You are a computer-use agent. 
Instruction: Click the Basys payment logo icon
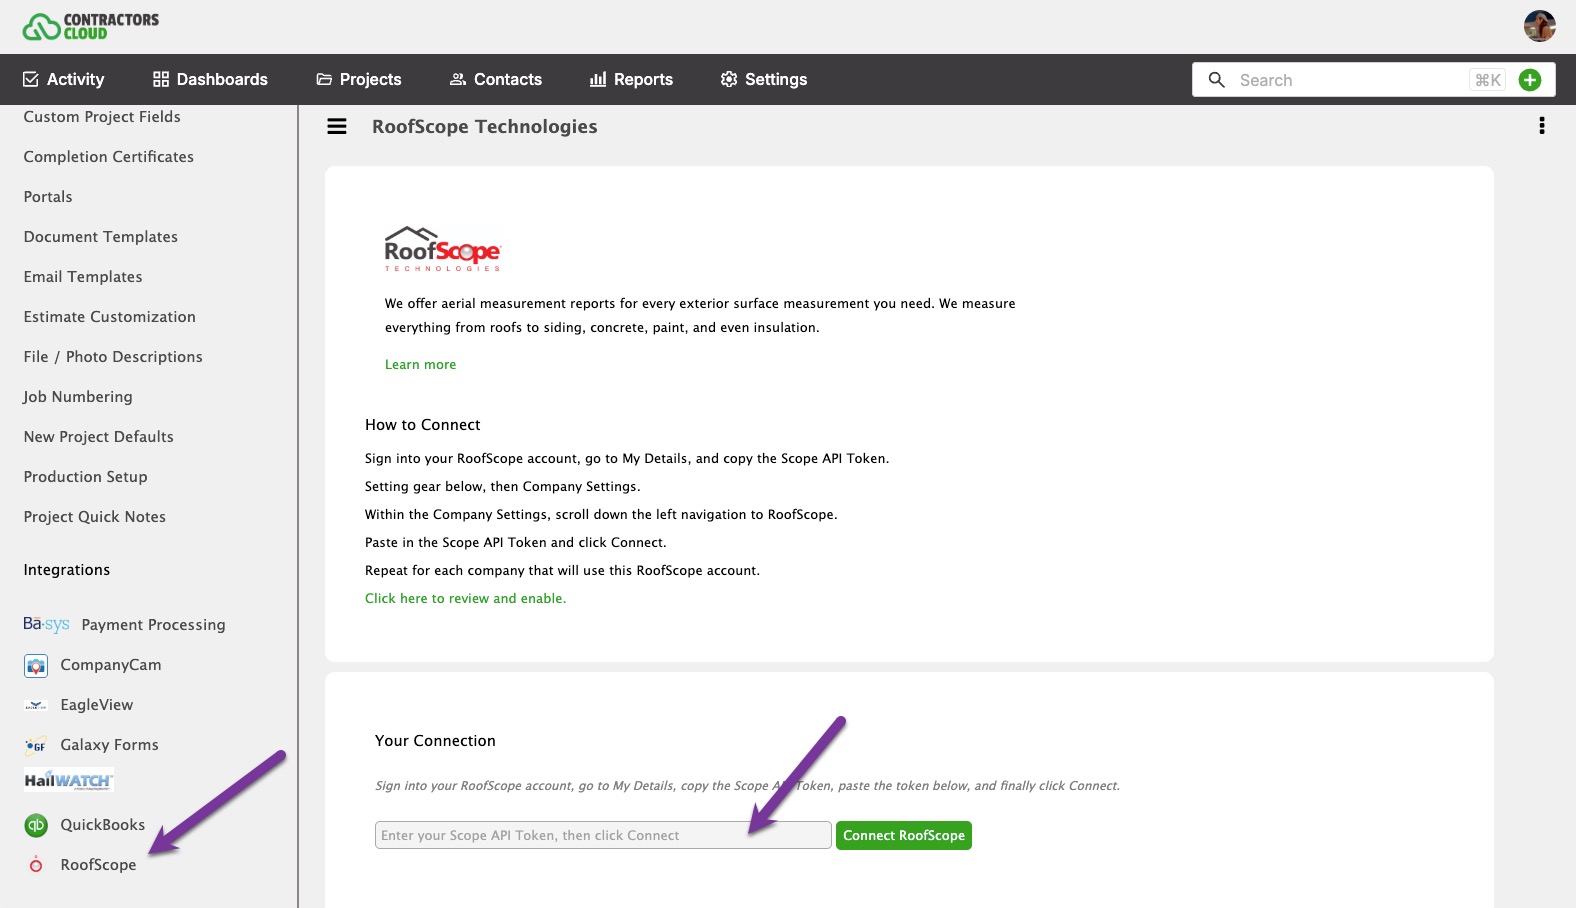[46, 624]
